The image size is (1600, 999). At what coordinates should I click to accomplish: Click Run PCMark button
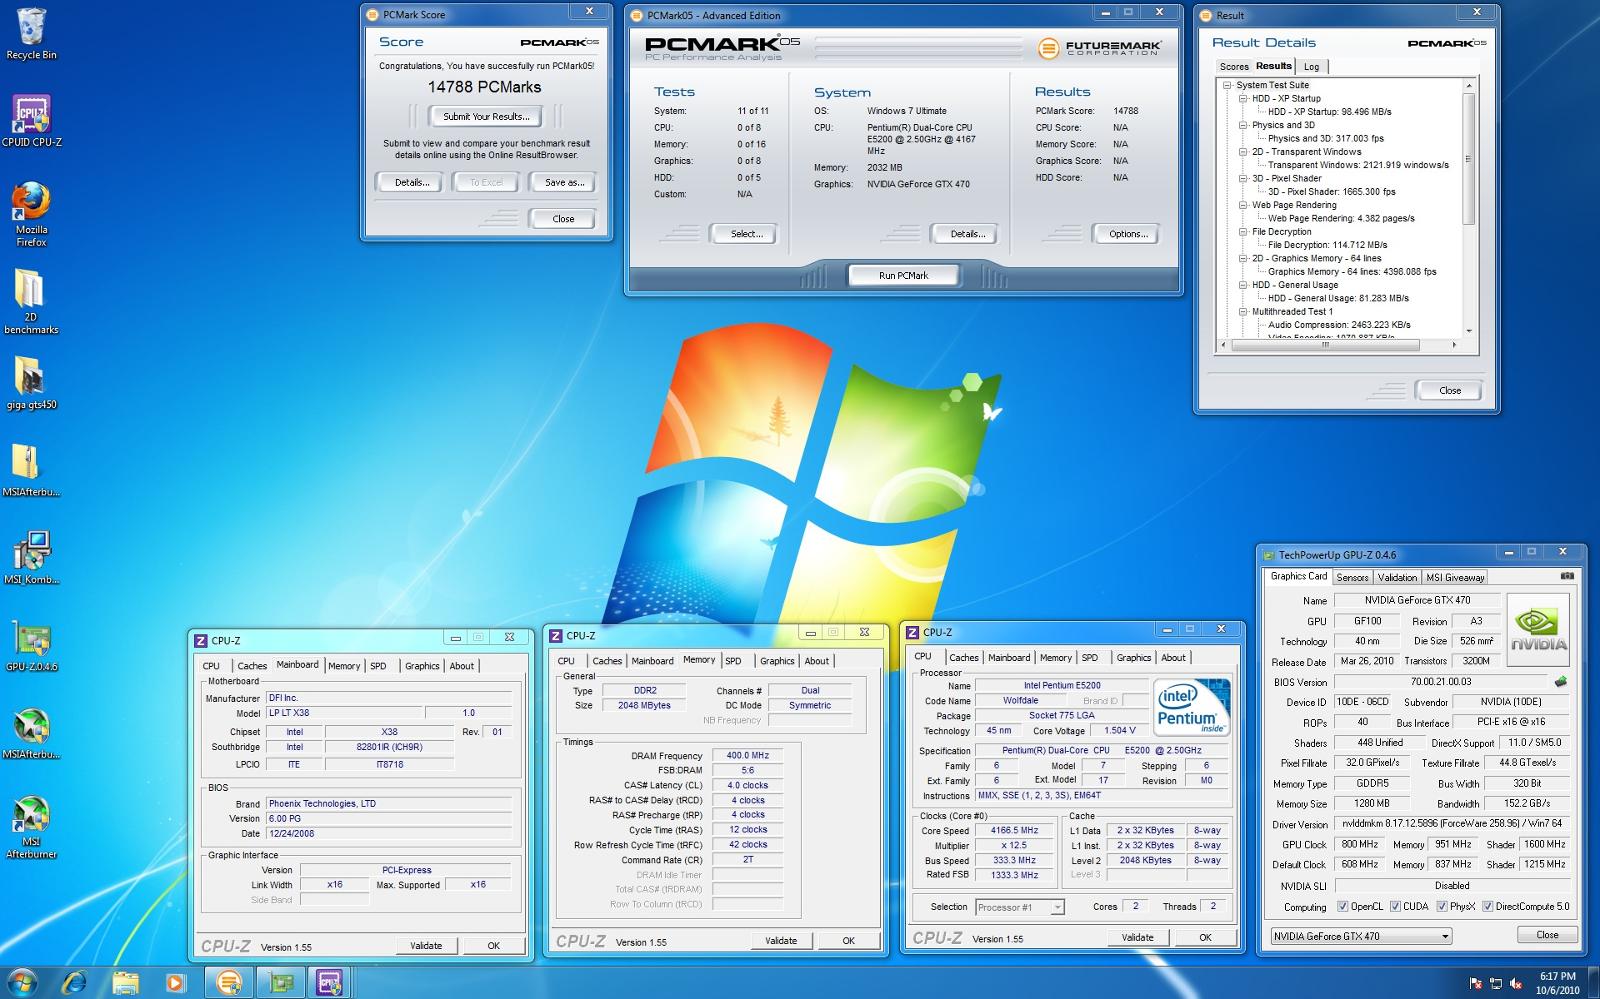(x=904, y=276)
